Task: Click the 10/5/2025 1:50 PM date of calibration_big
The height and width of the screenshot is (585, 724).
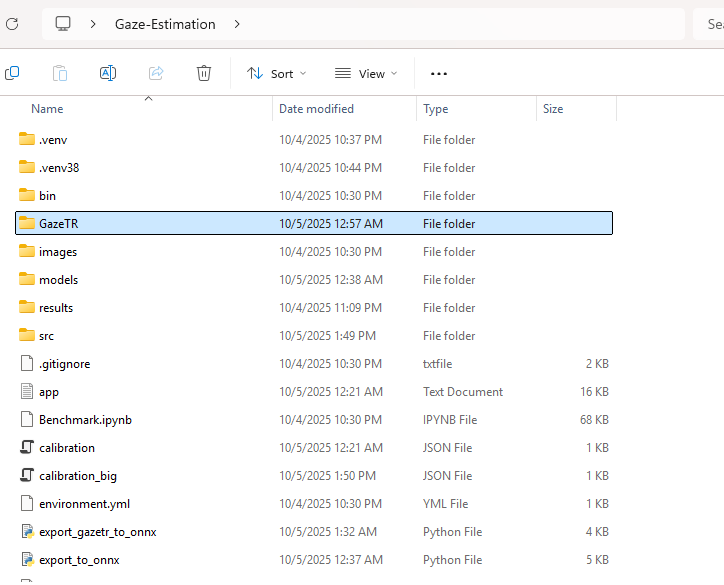Action: [327, 476]
